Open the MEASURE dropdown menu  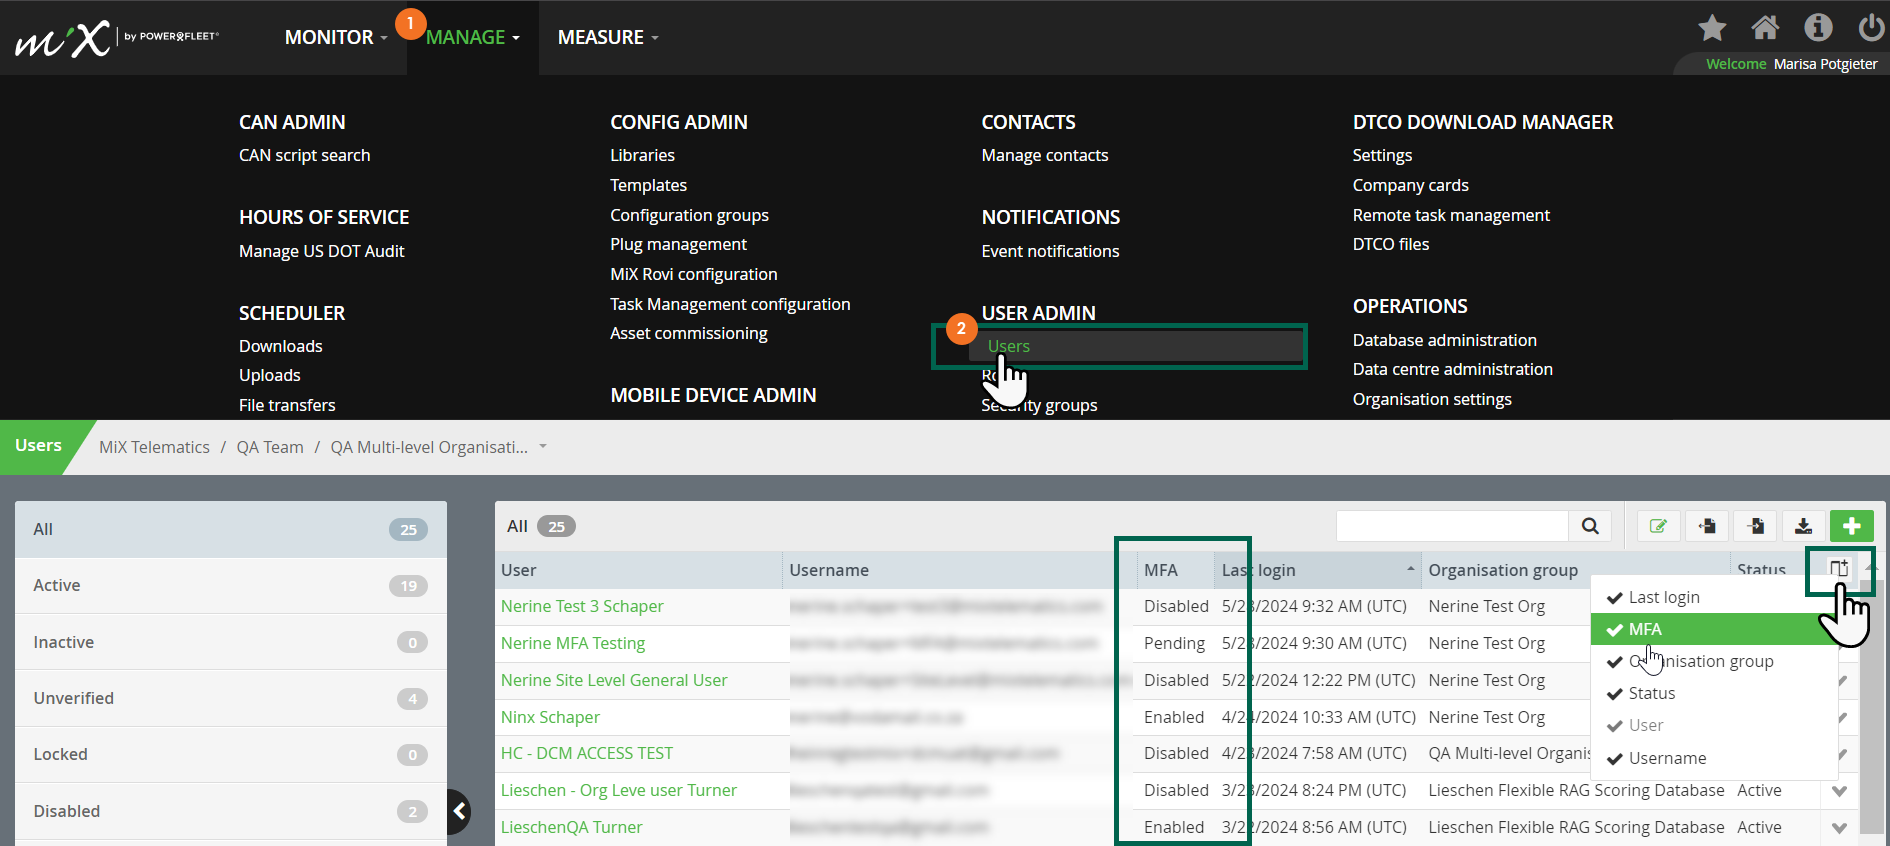tap(608, 37)
